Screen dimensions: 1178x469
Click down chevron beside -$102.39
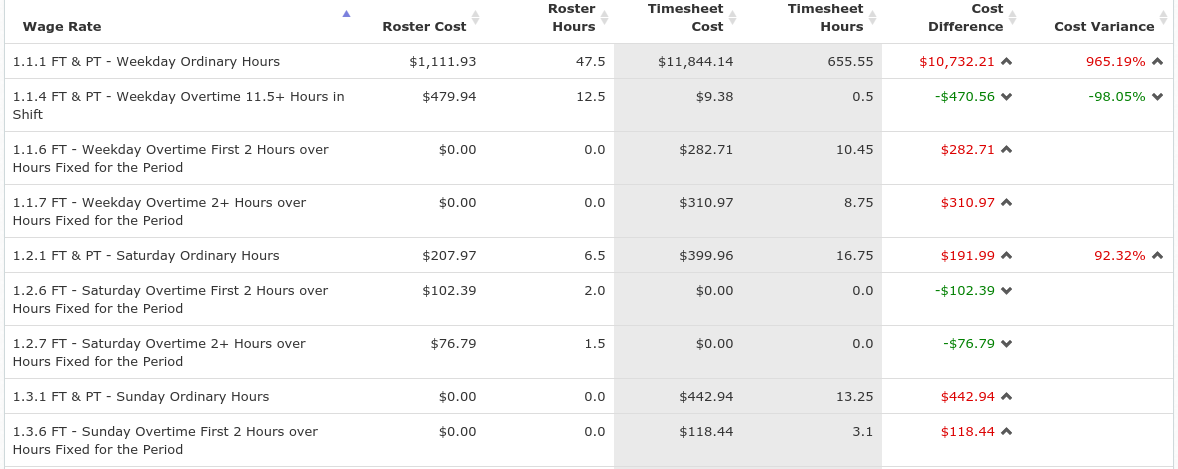pyautogui.click(x=1007, y=291)
